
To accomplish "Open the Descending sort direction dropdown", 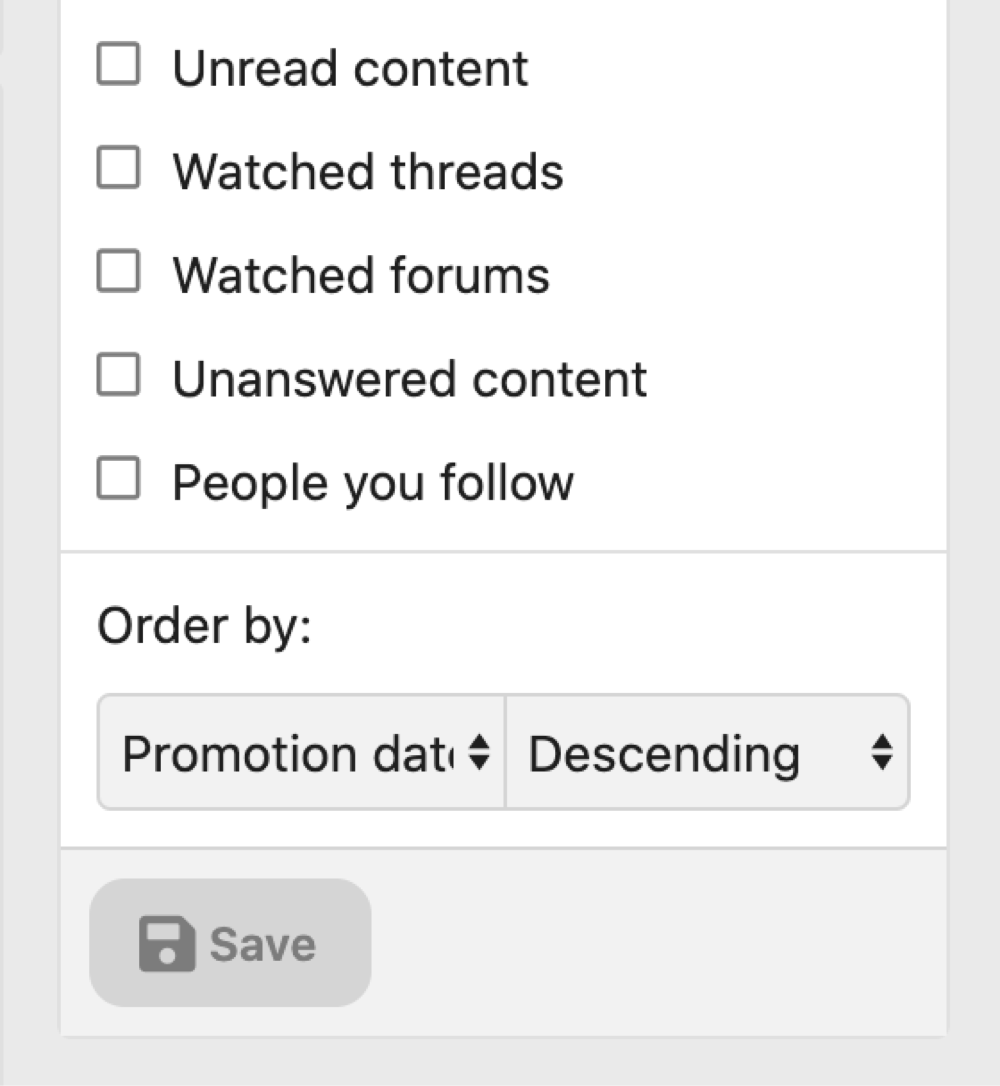I will click(x=707, y=753).
